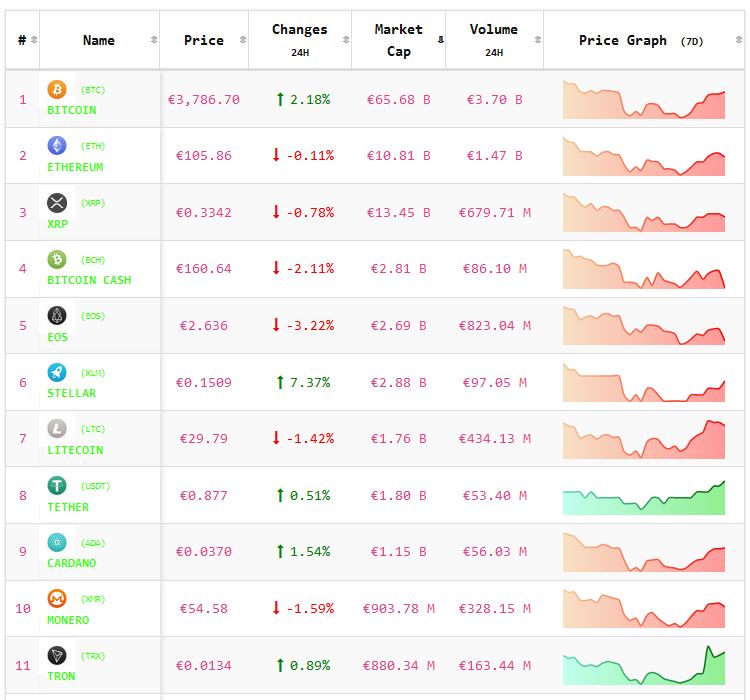The height and width of the screenshot is (700, 750).
Task: Click the Tether green icon
Action: [x=57, y=486]
